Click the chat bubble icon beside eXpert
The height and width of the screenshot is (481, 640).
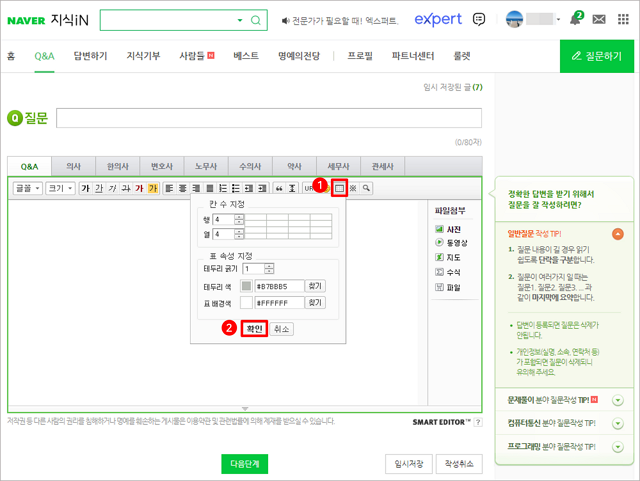[479, 20]
